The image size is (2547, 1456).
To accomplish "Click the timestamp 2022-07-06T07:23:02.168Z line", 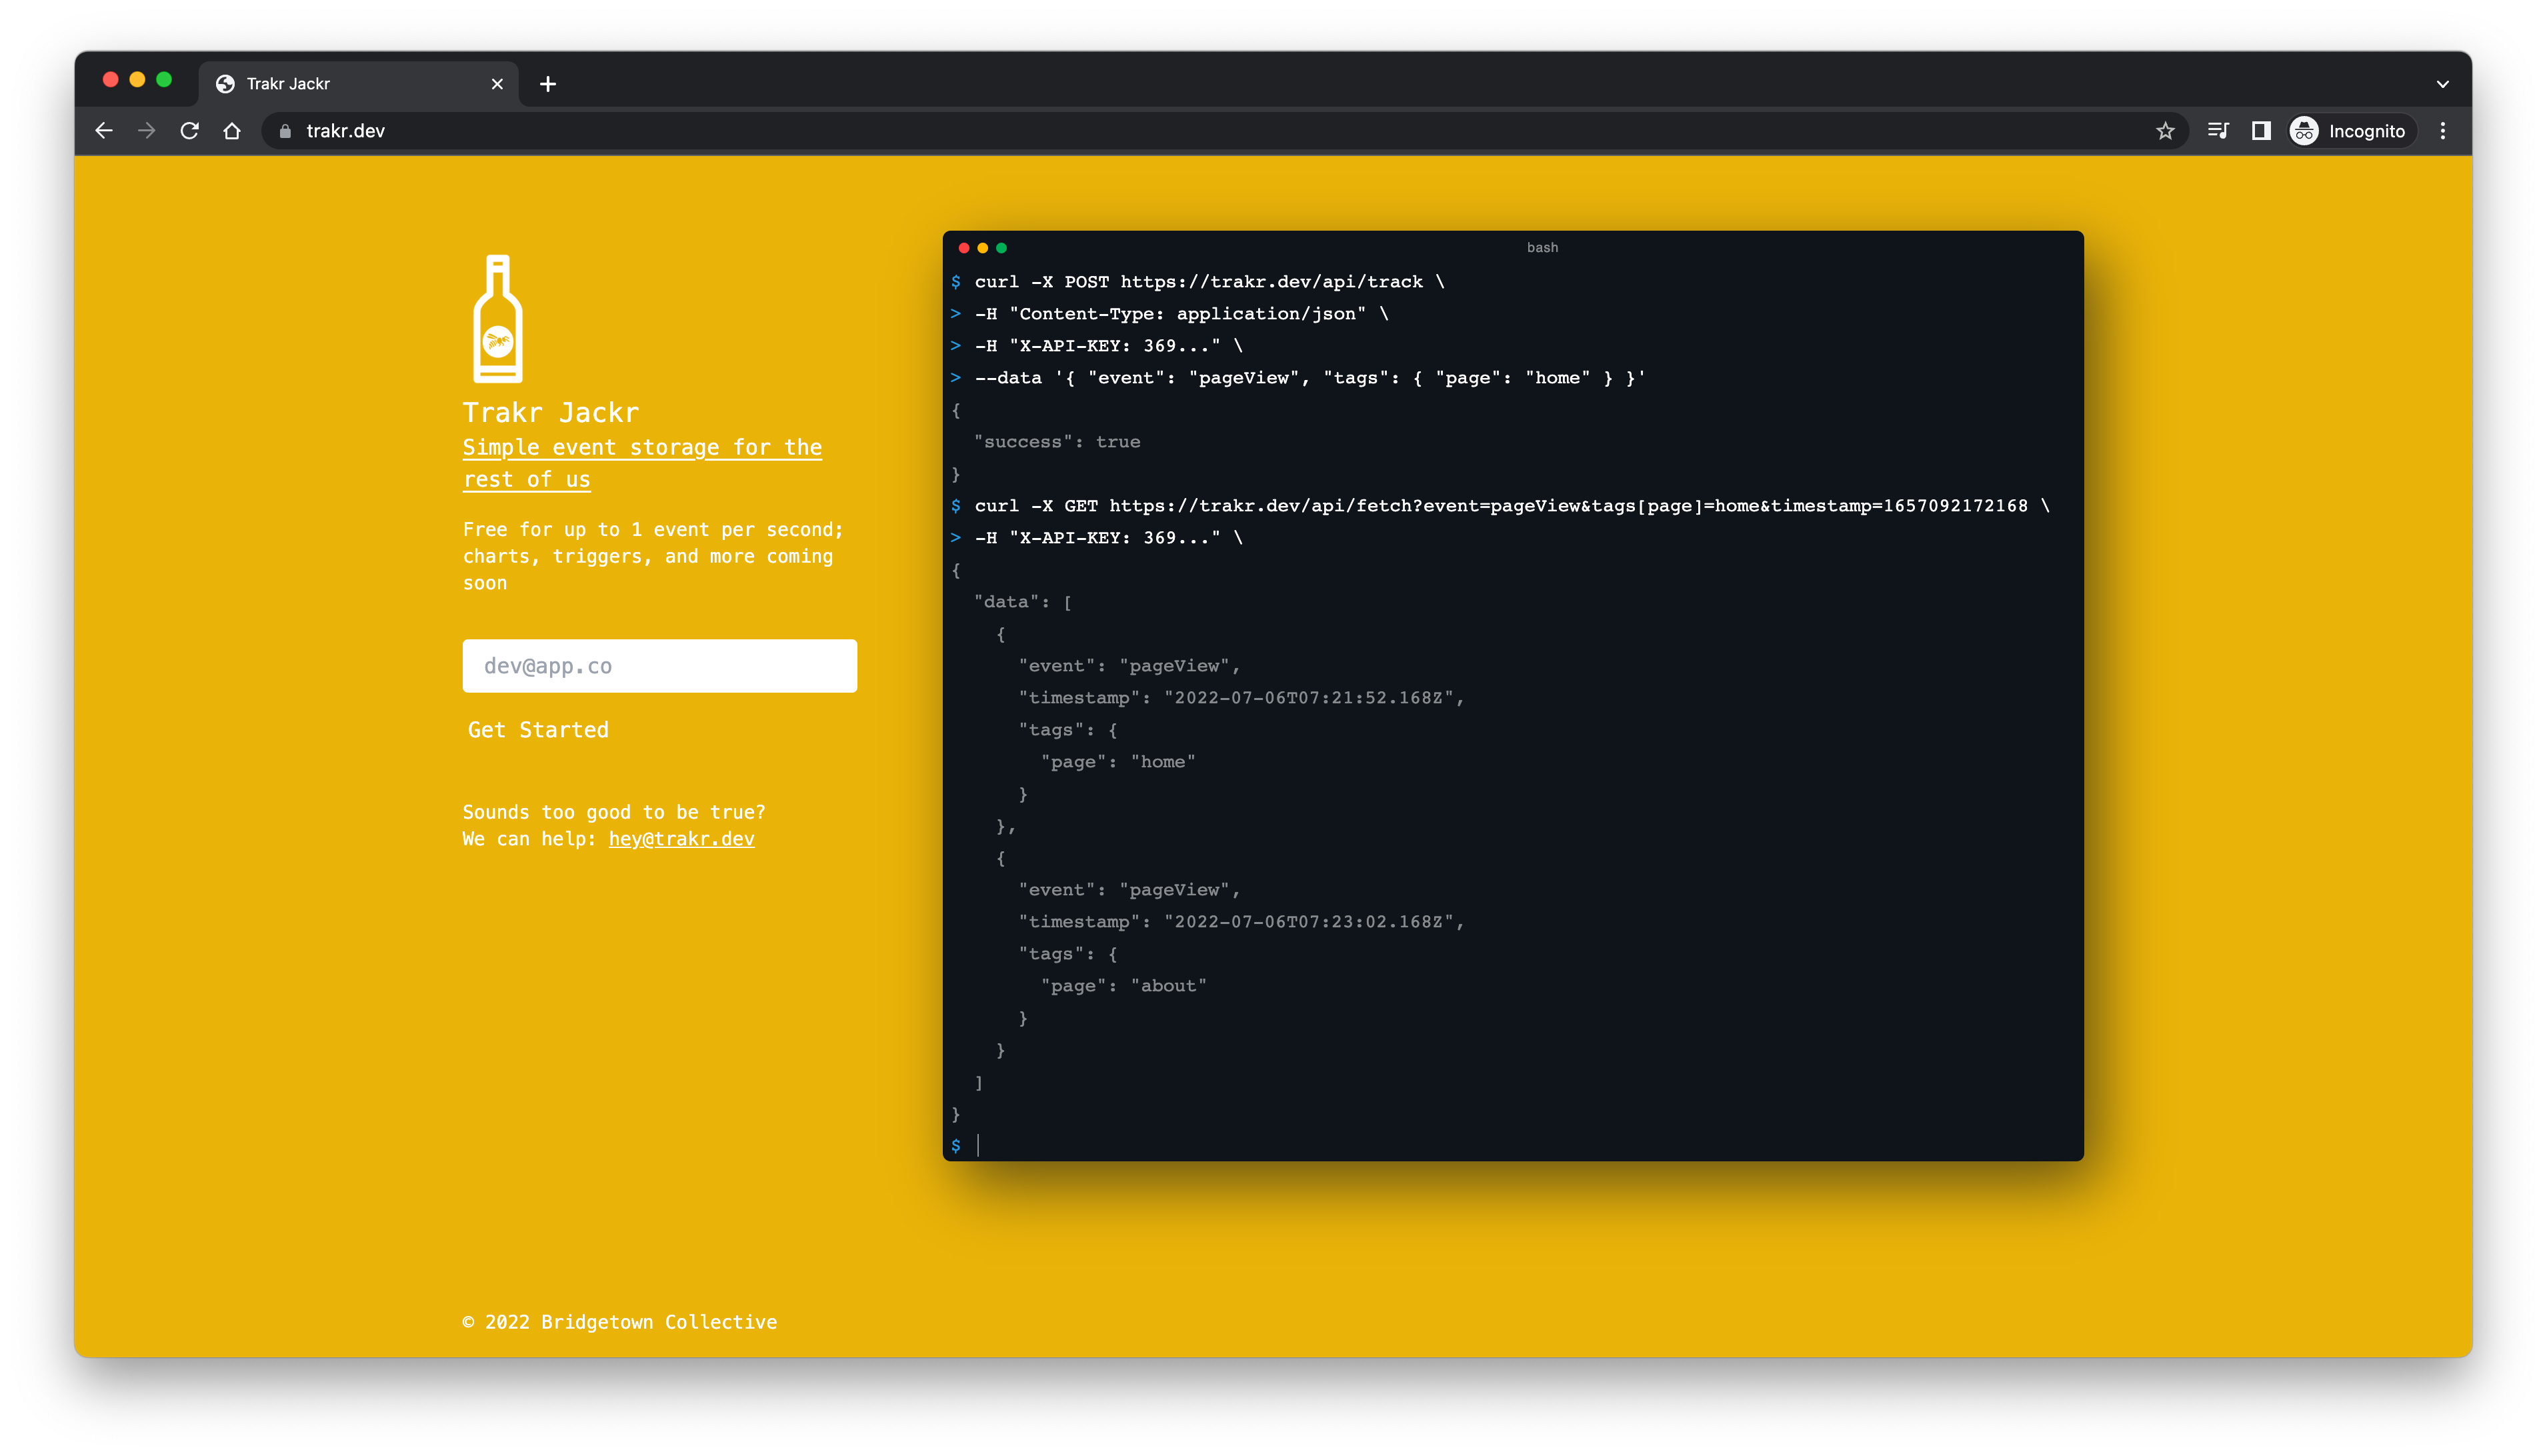I will tap(1241, 922).
